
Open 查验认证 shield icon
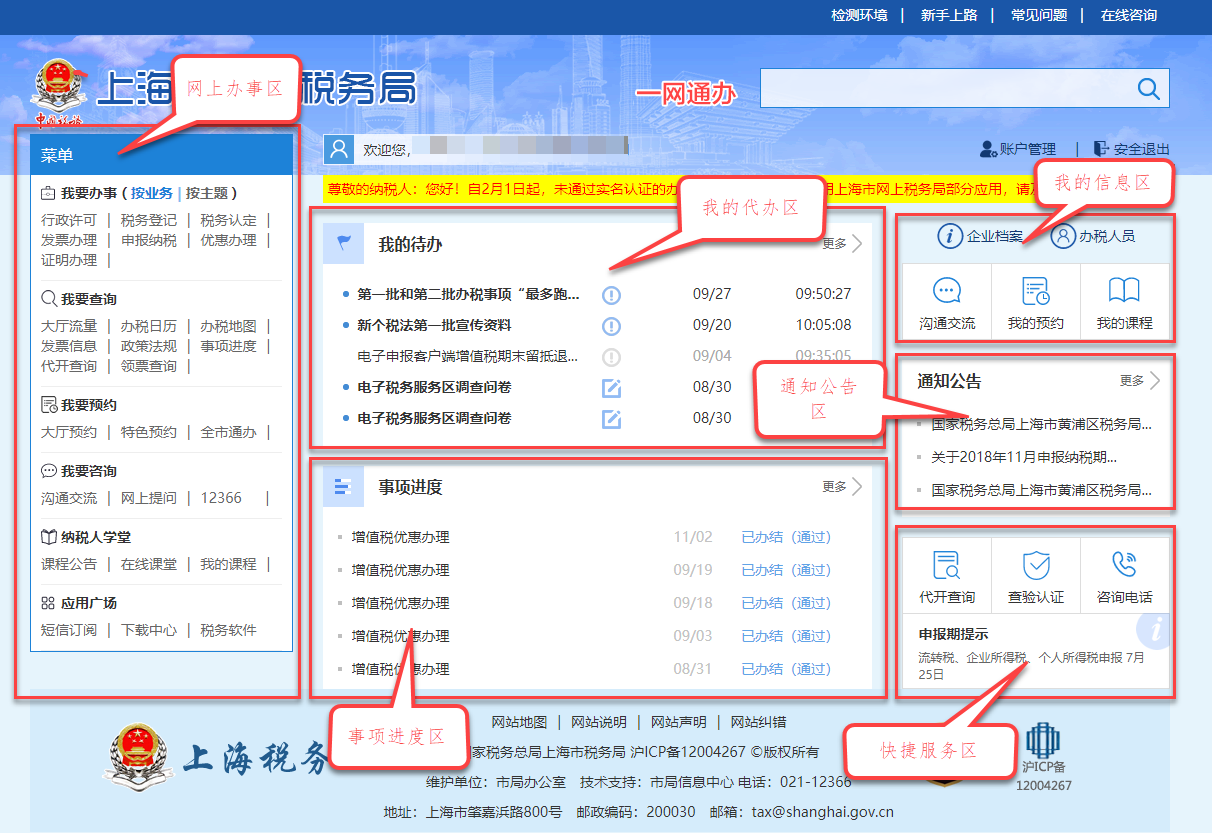coord(1035,565)
